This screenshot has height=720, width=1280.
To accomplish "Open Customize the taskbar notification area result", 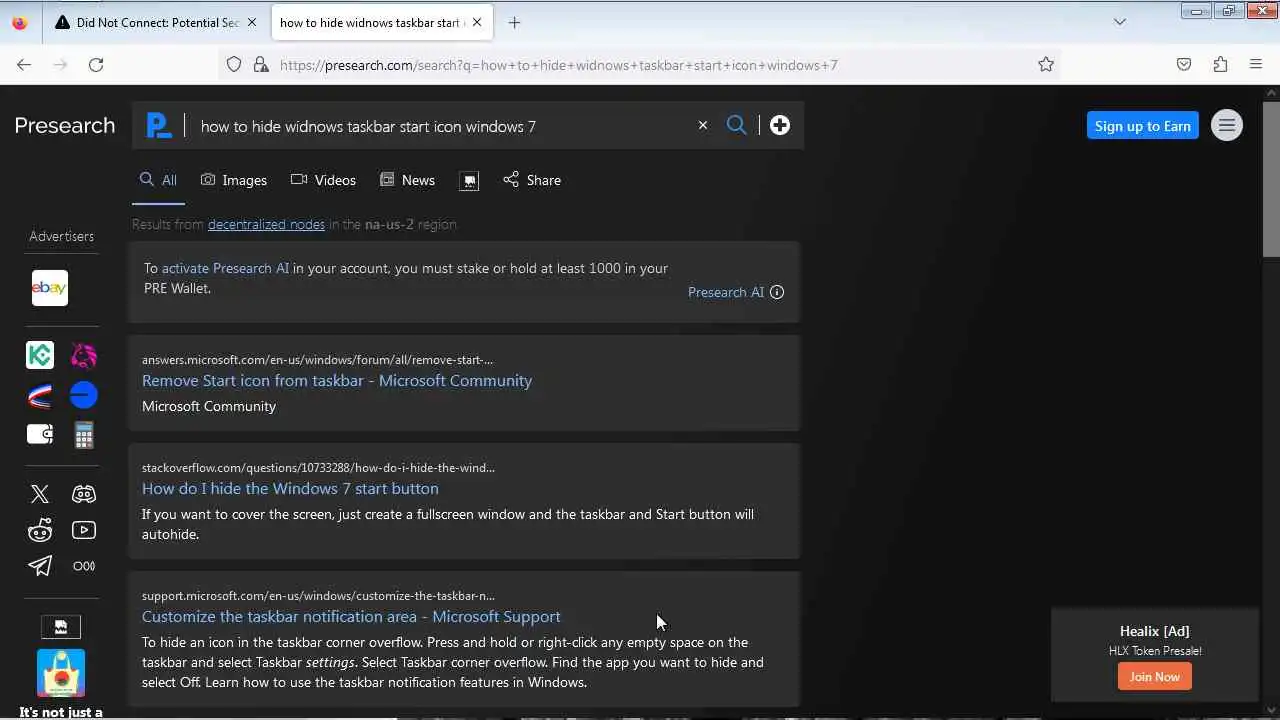I will pos(351,616).
